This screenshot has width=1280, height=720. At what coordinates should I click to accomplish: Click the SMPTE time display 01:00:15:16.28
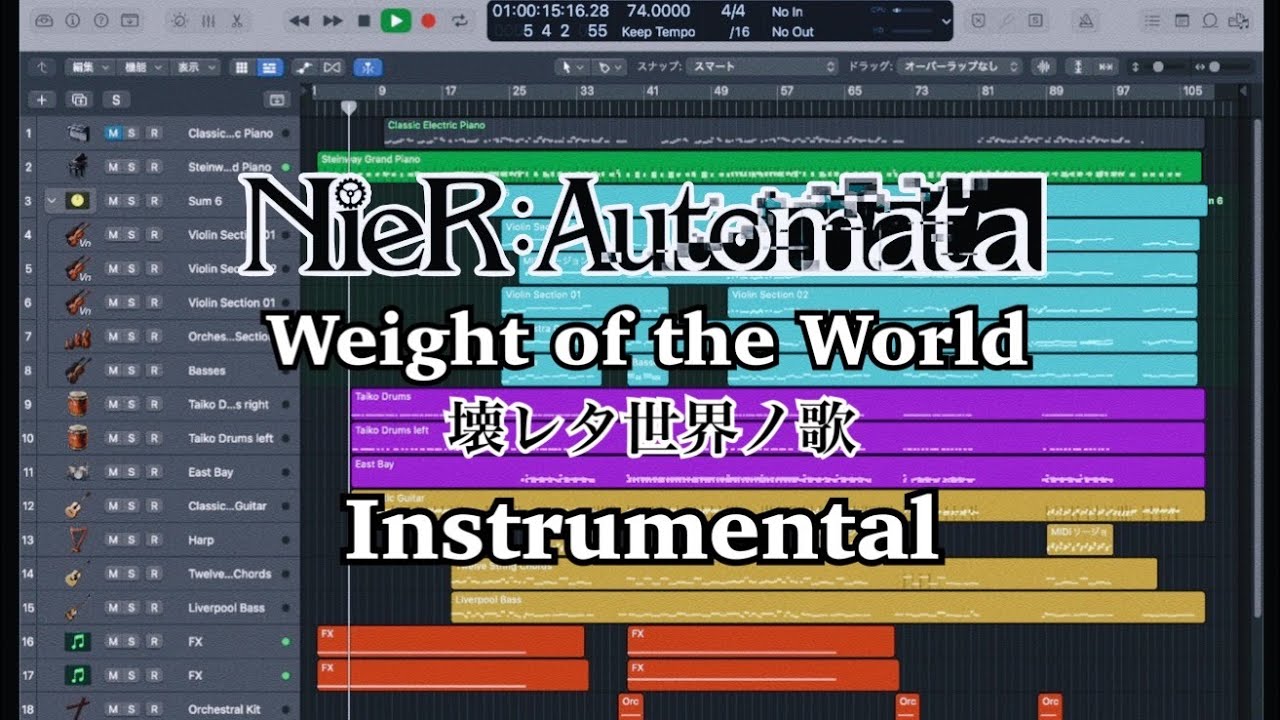[x=550, y=12]
